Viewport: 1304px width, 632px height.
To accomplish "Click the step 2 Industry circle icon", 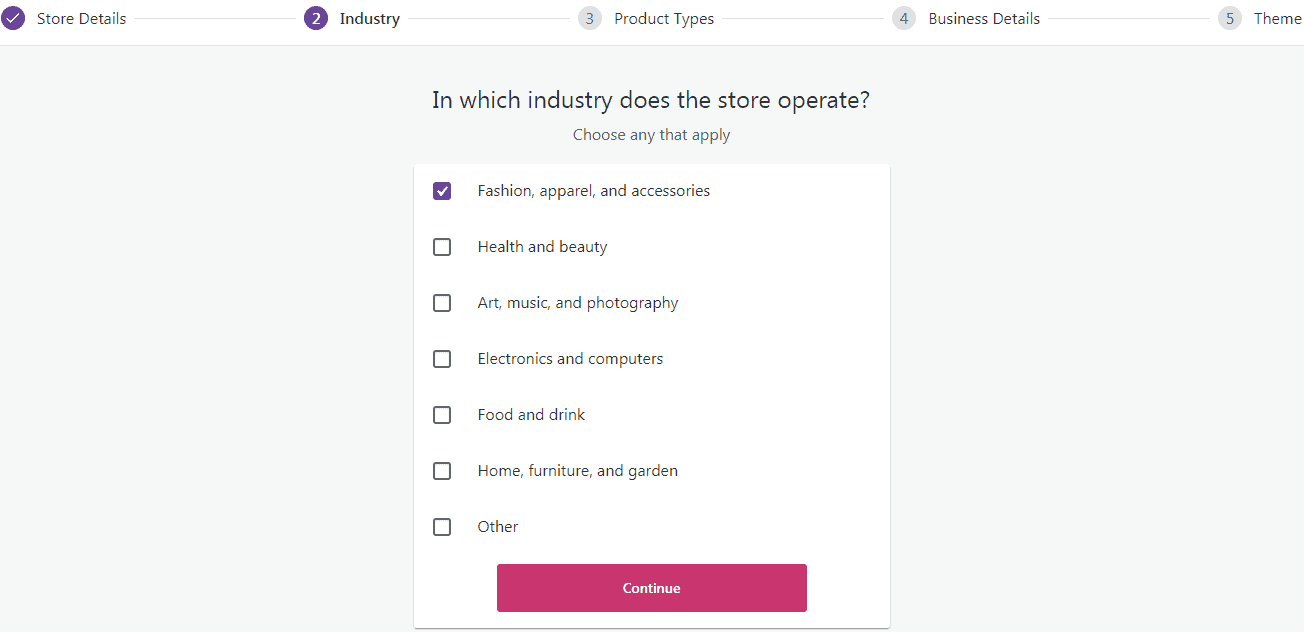I will pyautogui.click(x=316, y=18).
